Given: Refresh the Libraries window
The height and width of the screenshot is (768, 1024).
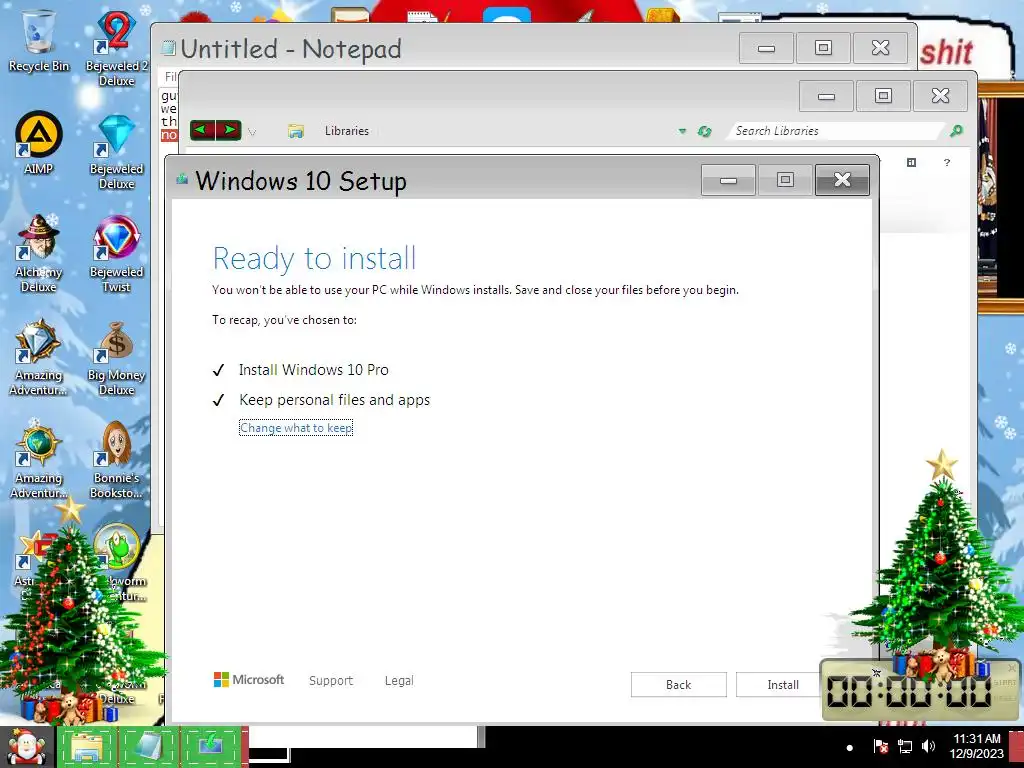Looking at the screenshot, I should point(704,131).
